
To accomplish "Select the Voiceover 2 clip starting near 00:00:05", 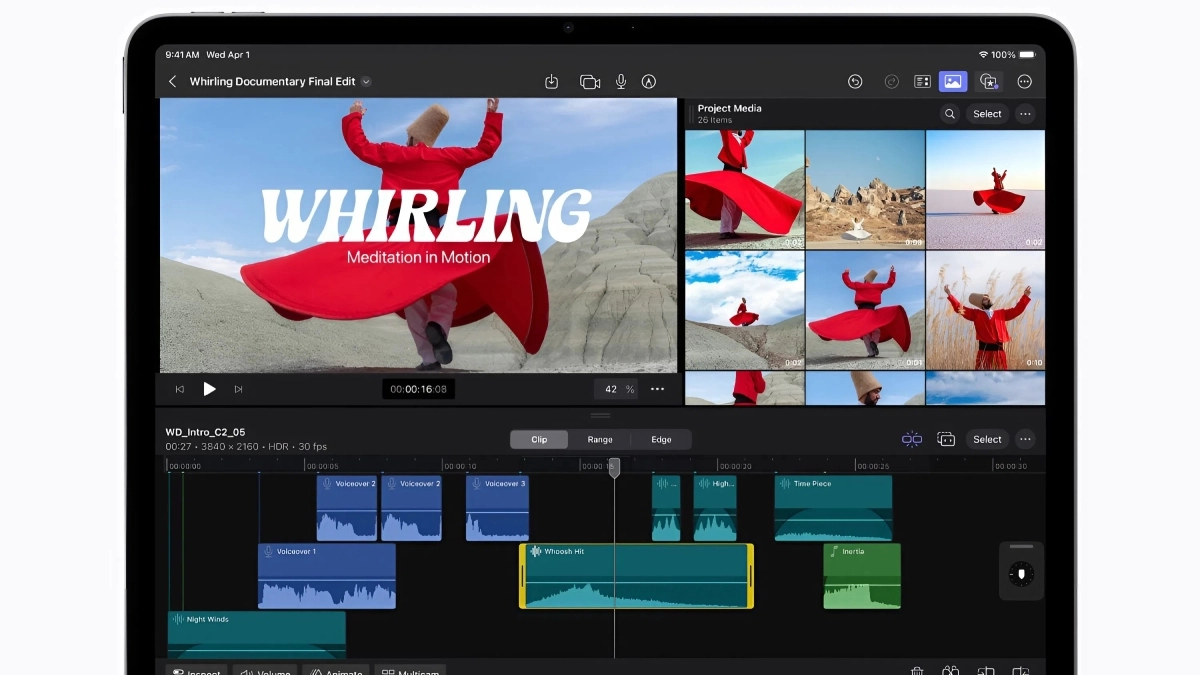I will click(347, 508).
